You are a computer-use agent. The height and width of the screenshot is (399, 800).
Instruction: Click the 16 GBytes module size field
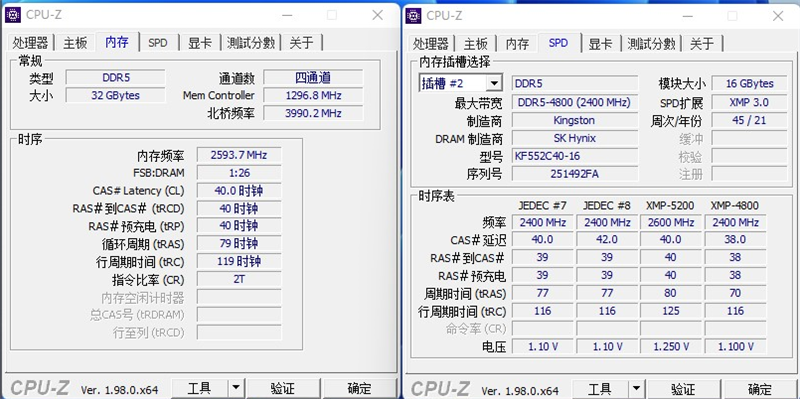pyautogui.click(x=749, y=84)
